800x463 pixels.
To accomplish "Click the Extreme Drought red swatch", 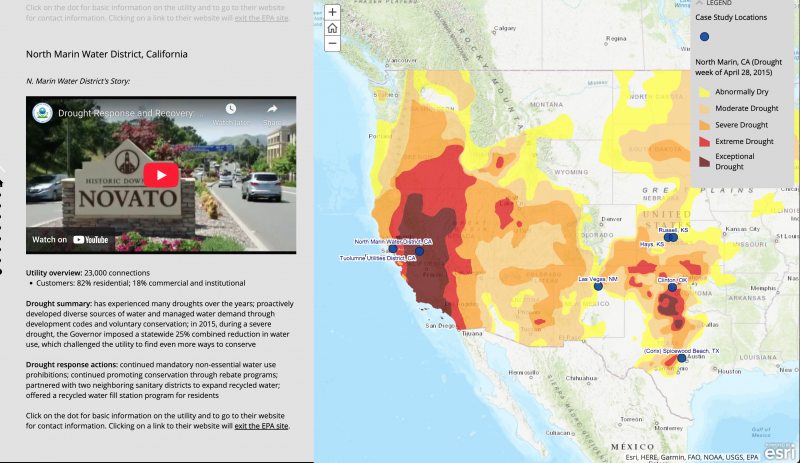I will [705, 141].
